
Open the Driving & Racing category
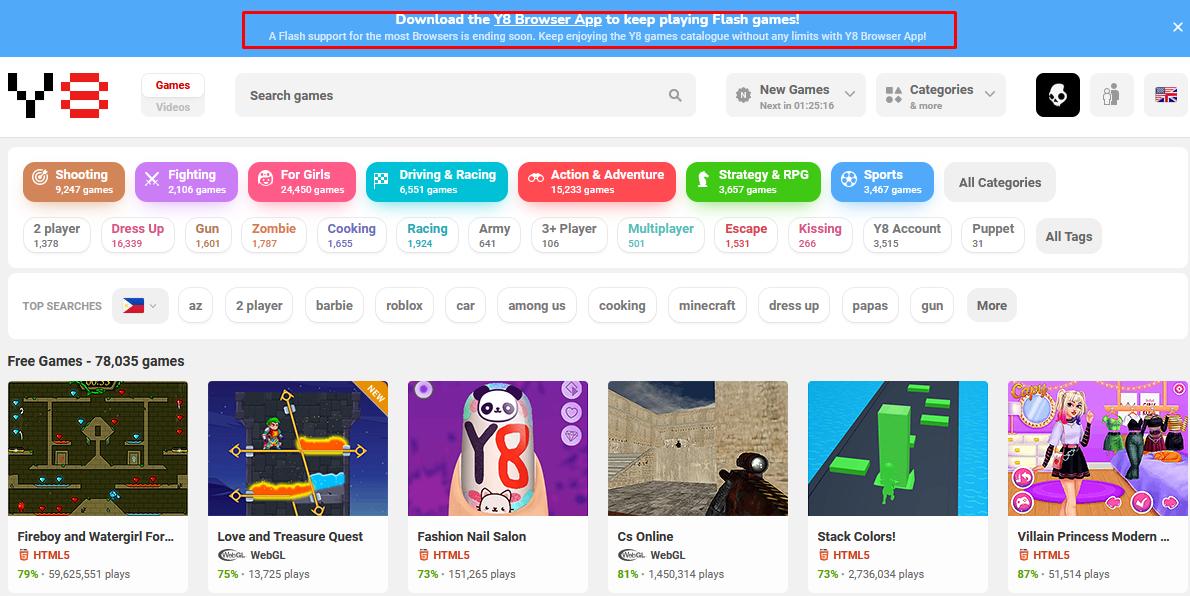pyautogui.click(x=436, y=182)
